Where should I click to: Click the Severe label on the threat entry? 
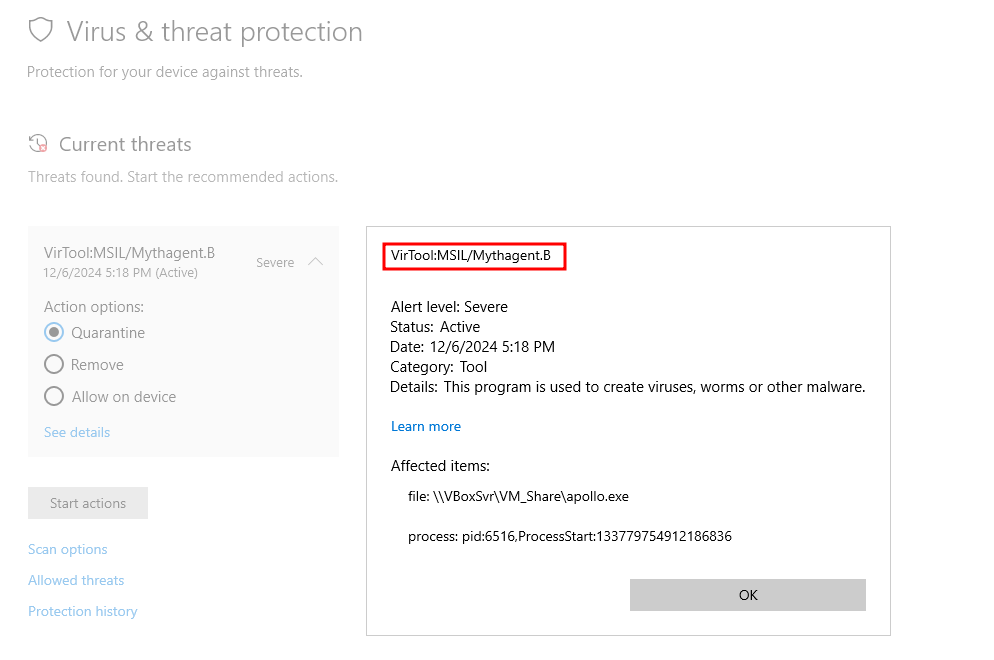click(275, 262)
